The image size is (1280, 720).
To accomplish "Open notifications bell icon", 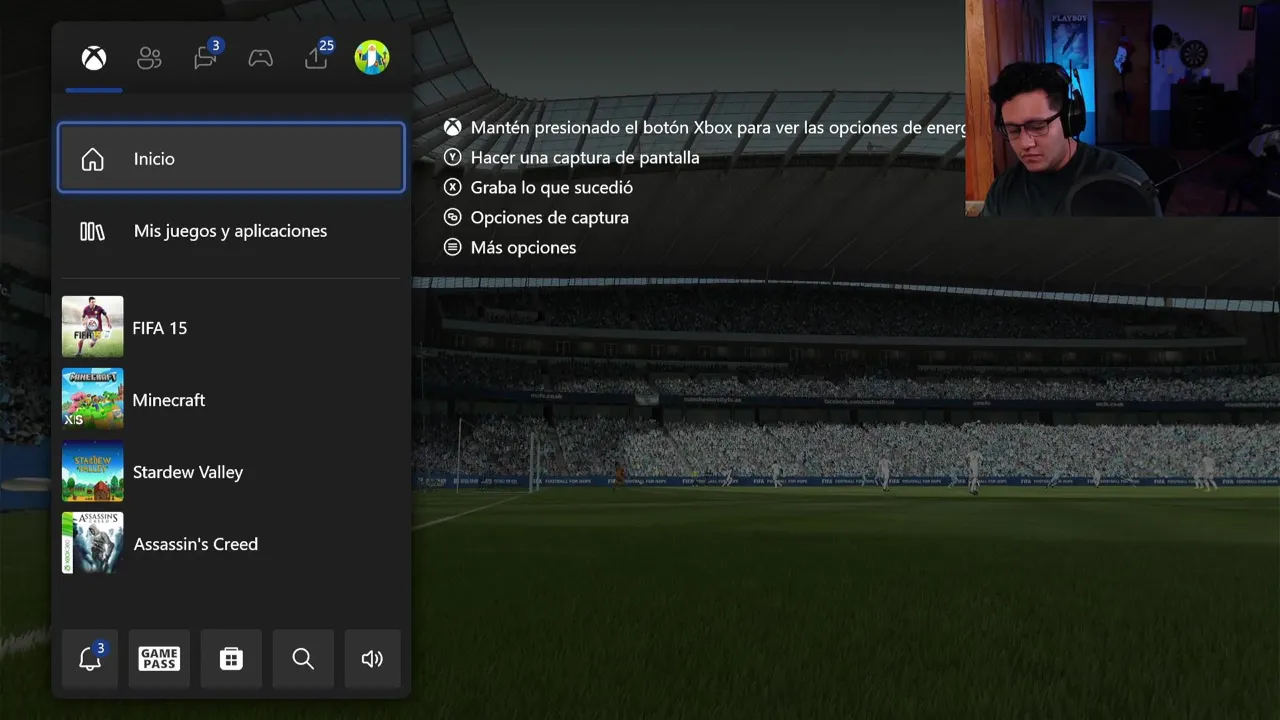I will coord(90,659).
